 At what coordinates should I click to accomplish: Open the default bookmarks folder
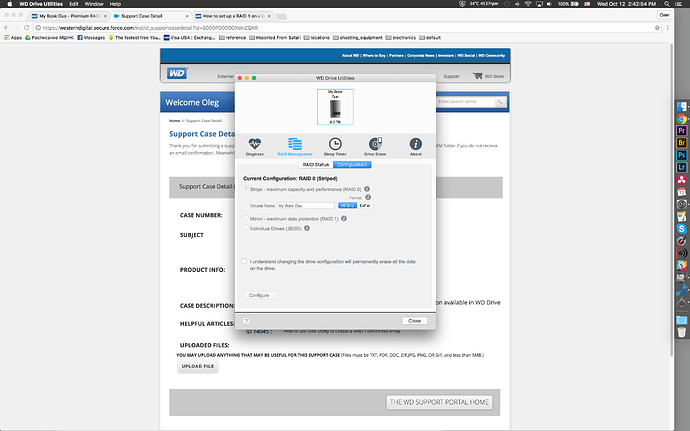coord(430,38)
